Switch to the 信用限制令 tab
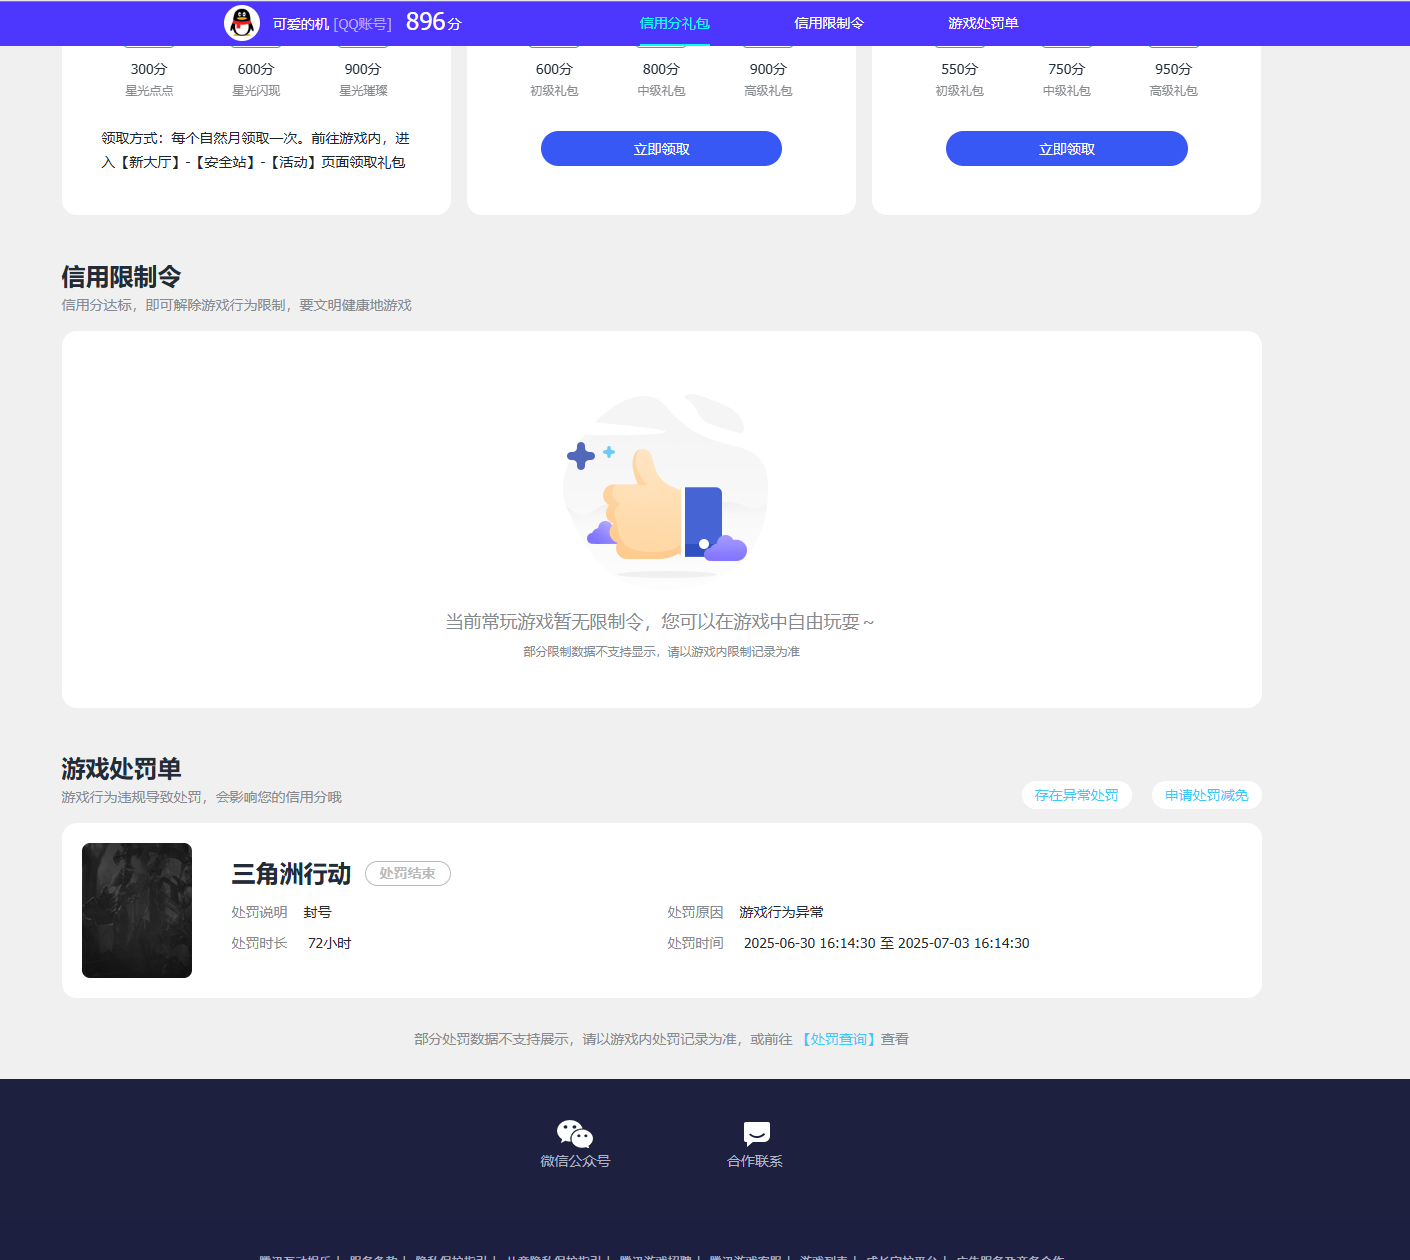The image size is (1410, 1260). (x=829, y=23)
